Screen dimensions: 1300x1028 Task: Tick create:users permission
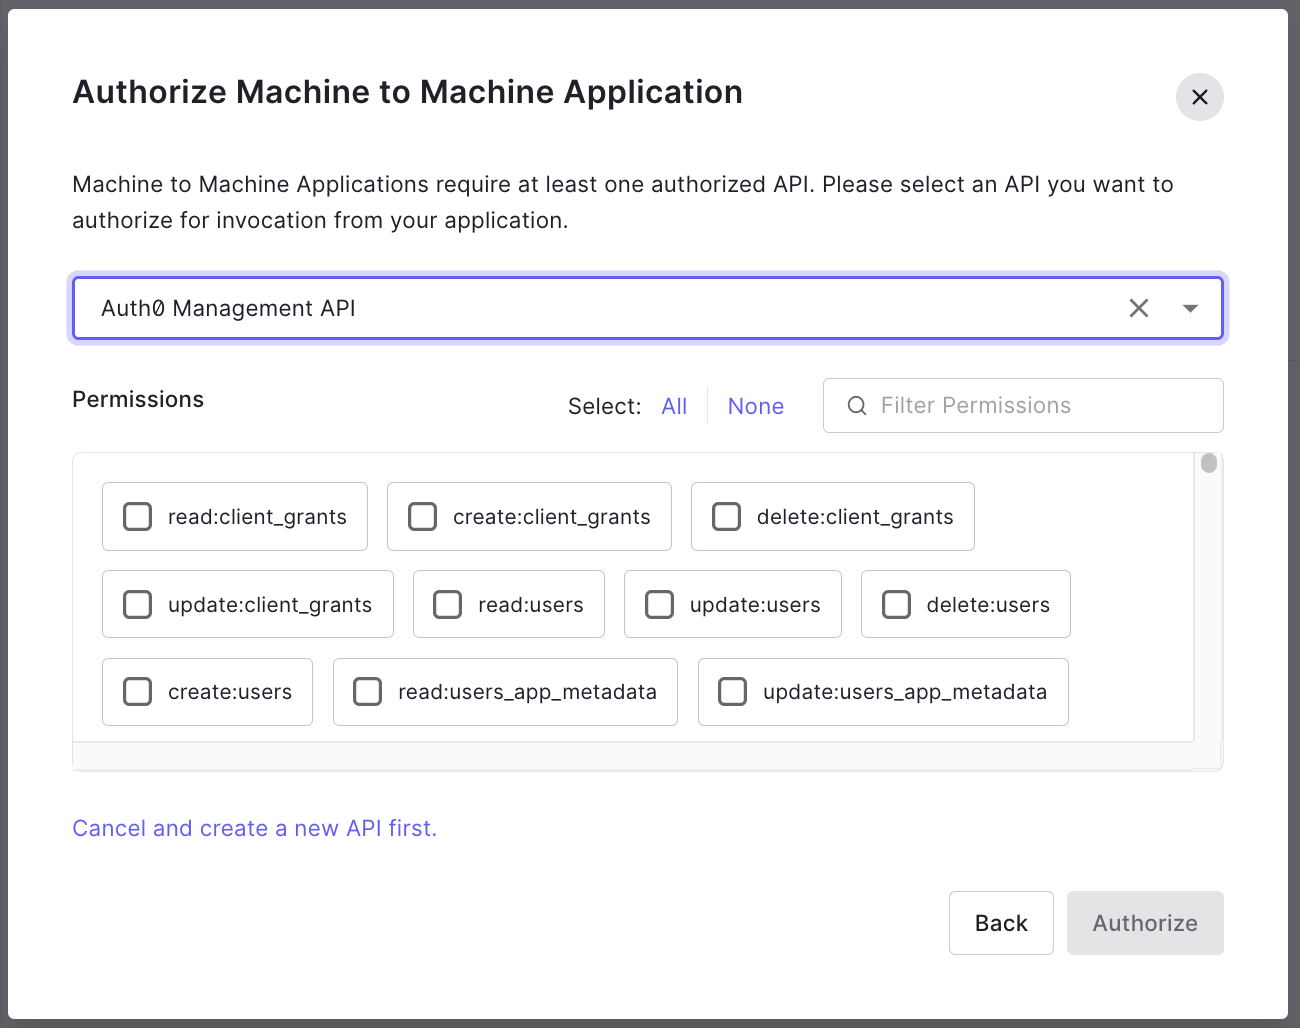(x=137, y=691)
